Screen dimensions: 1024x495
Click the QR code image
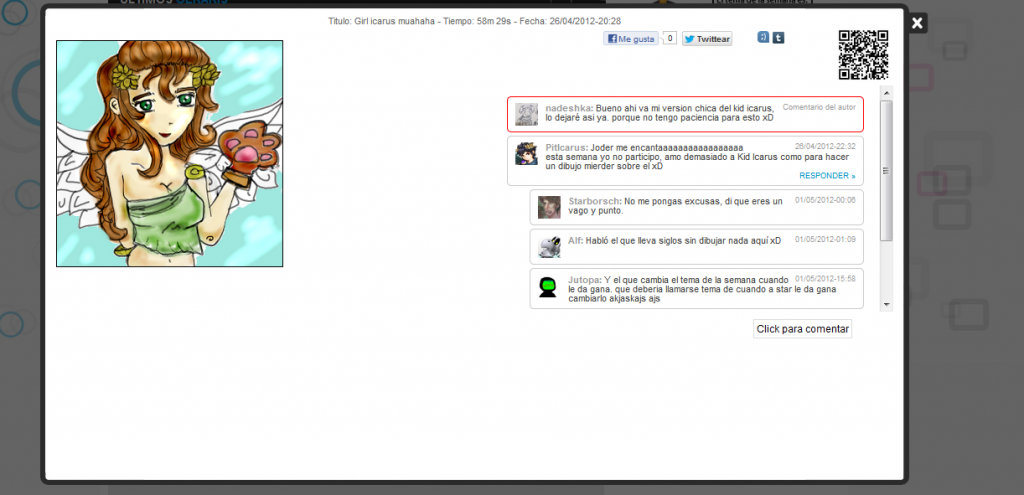click(863, 55)
